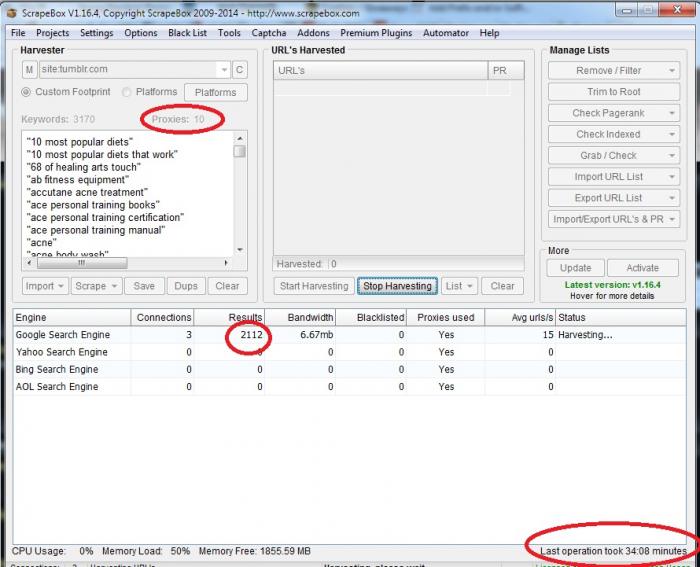The height and width of the screenshot is (567, 700).
Task: Click the Trim to Root button
Action: (614, 92)
